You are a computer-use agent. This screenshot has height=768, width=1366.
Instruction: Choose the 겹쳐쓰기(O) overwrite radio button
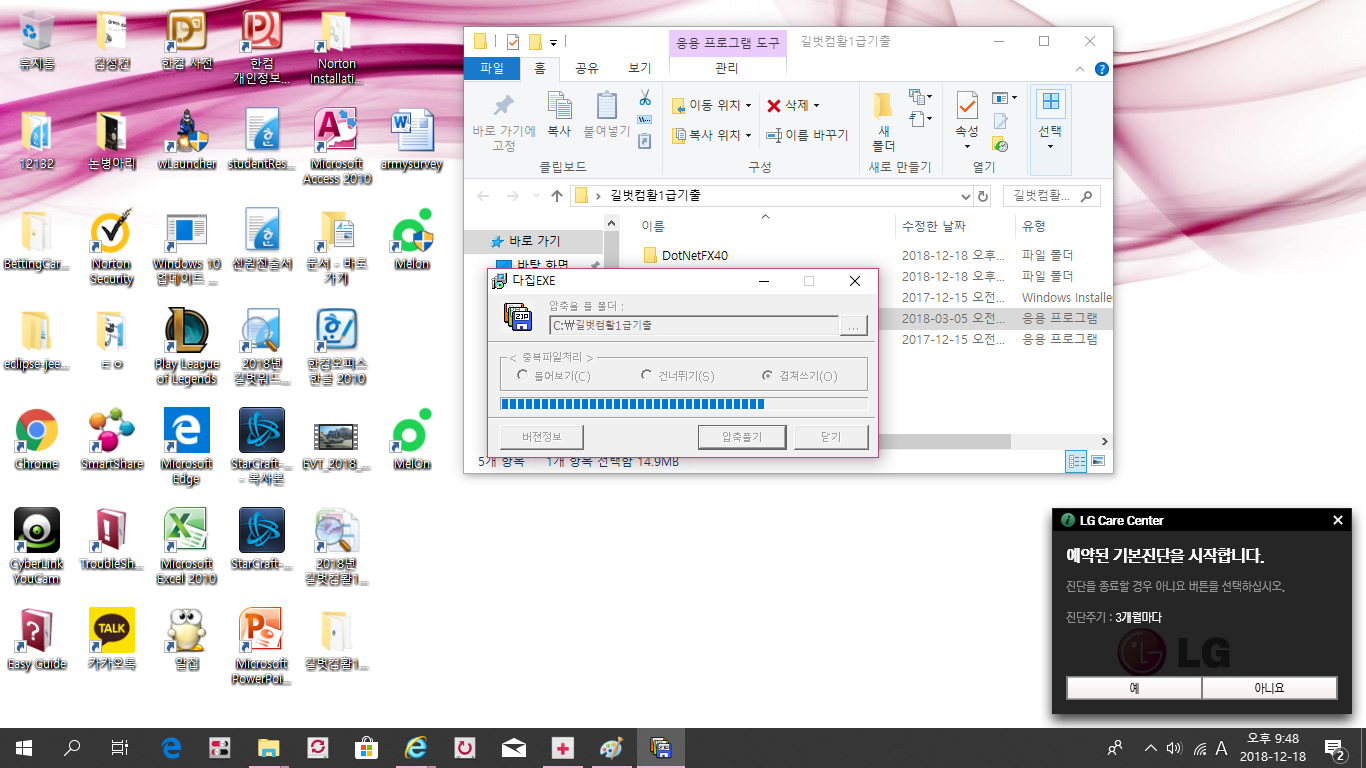coord(767,376)
